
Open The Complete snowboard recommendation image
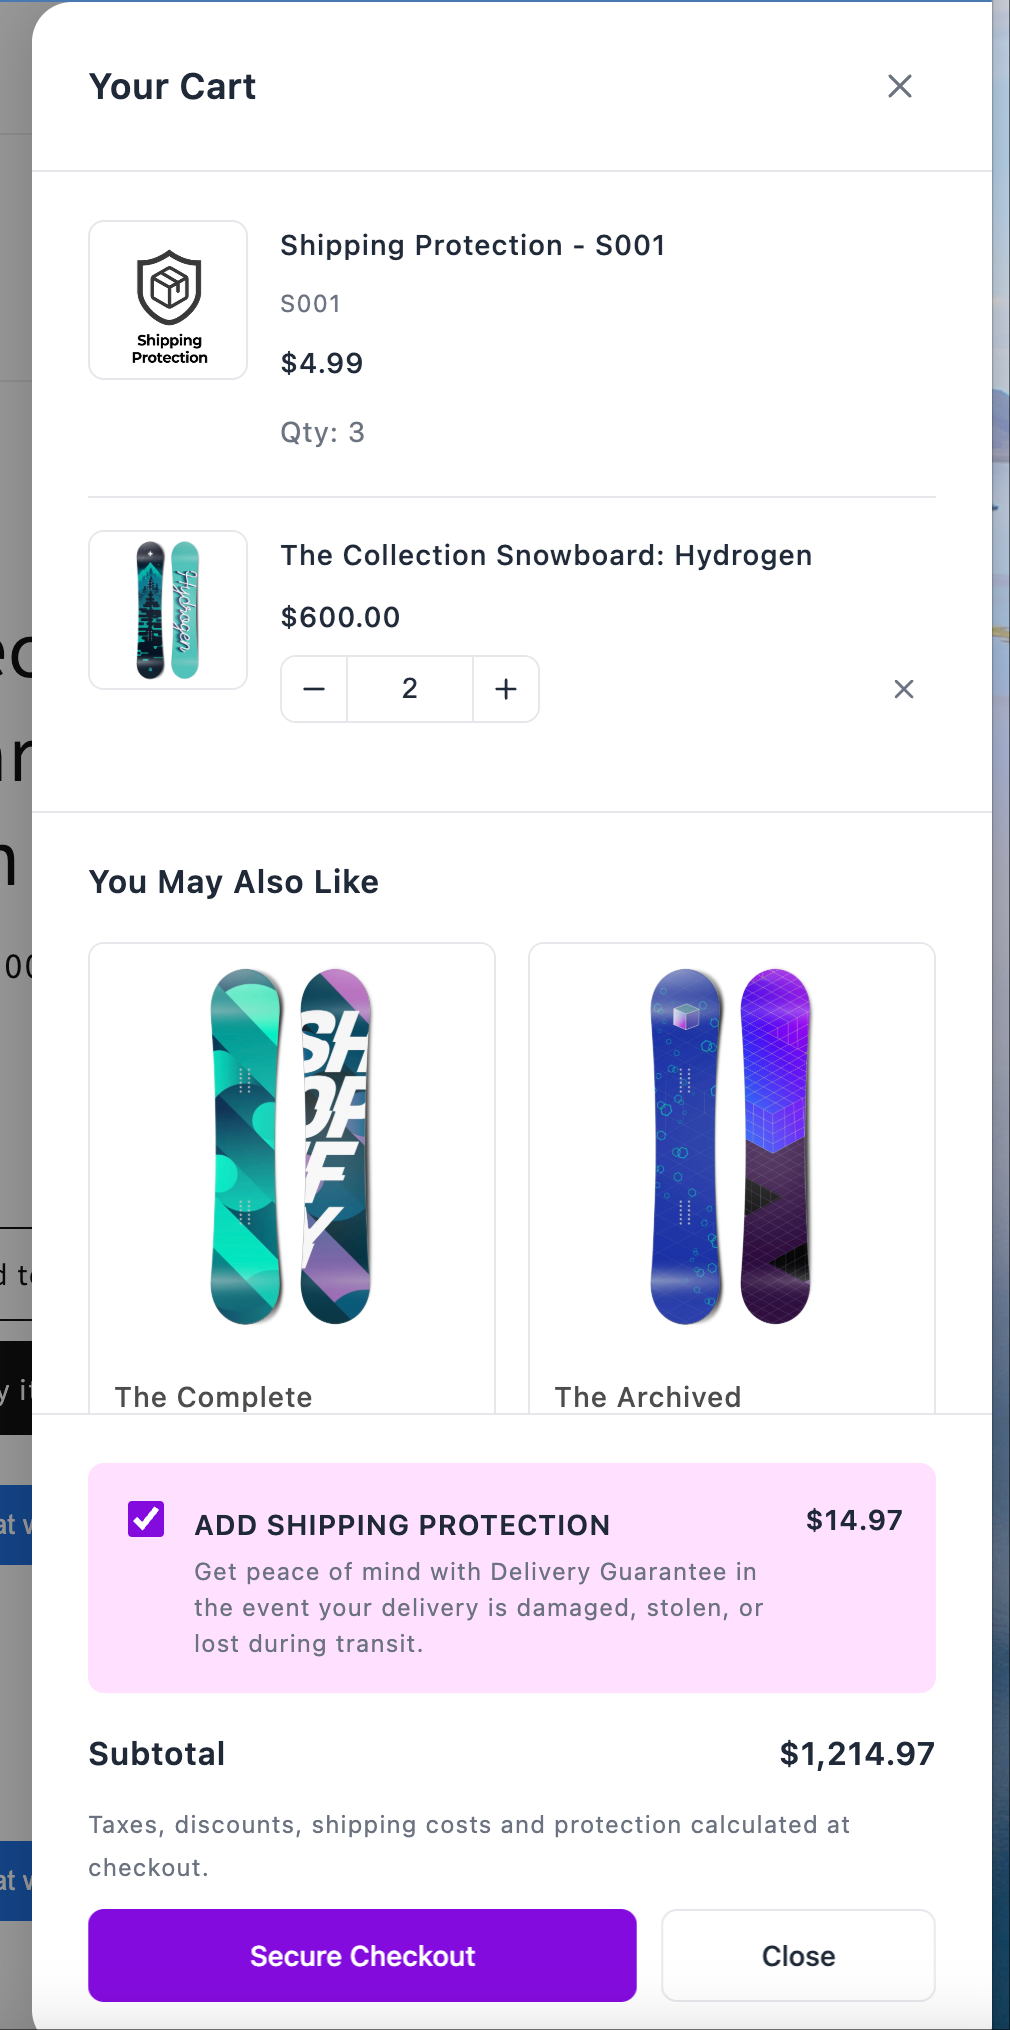[x=291, y=1146]
